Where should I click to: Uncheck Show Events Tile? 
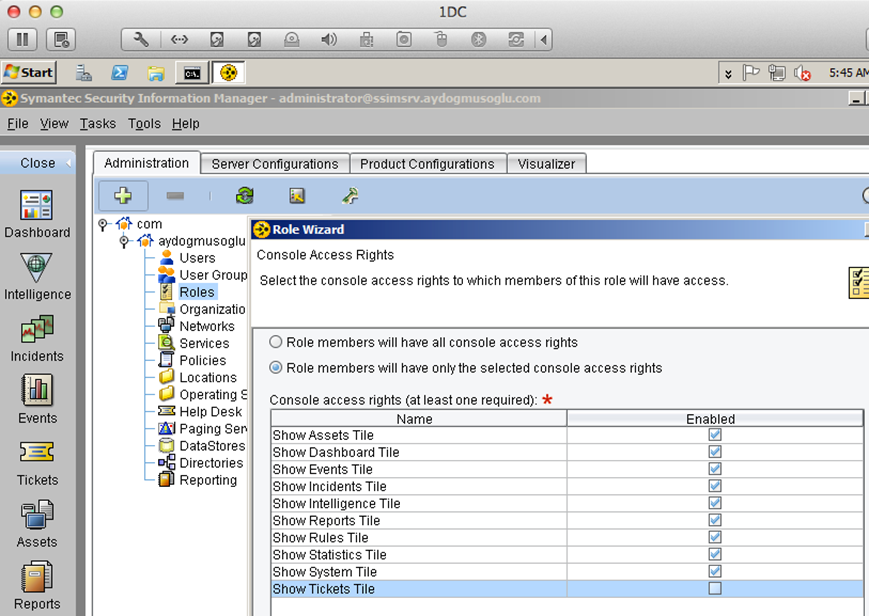[x=715, y=469]
